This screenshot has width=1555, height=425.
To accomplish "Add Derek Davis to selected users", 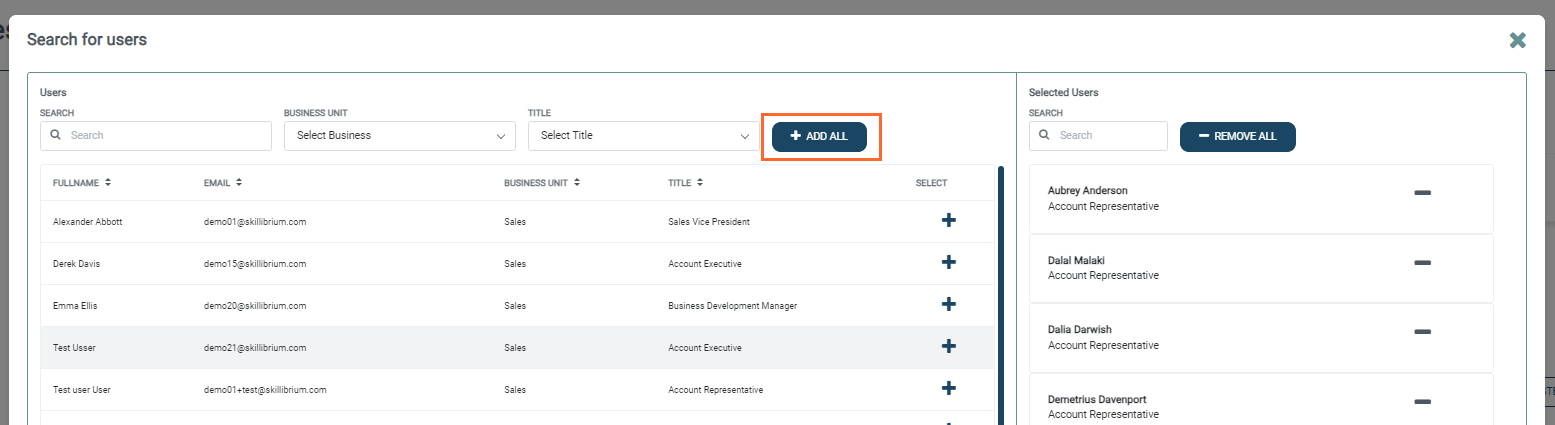I will click(x=949, y=263).
